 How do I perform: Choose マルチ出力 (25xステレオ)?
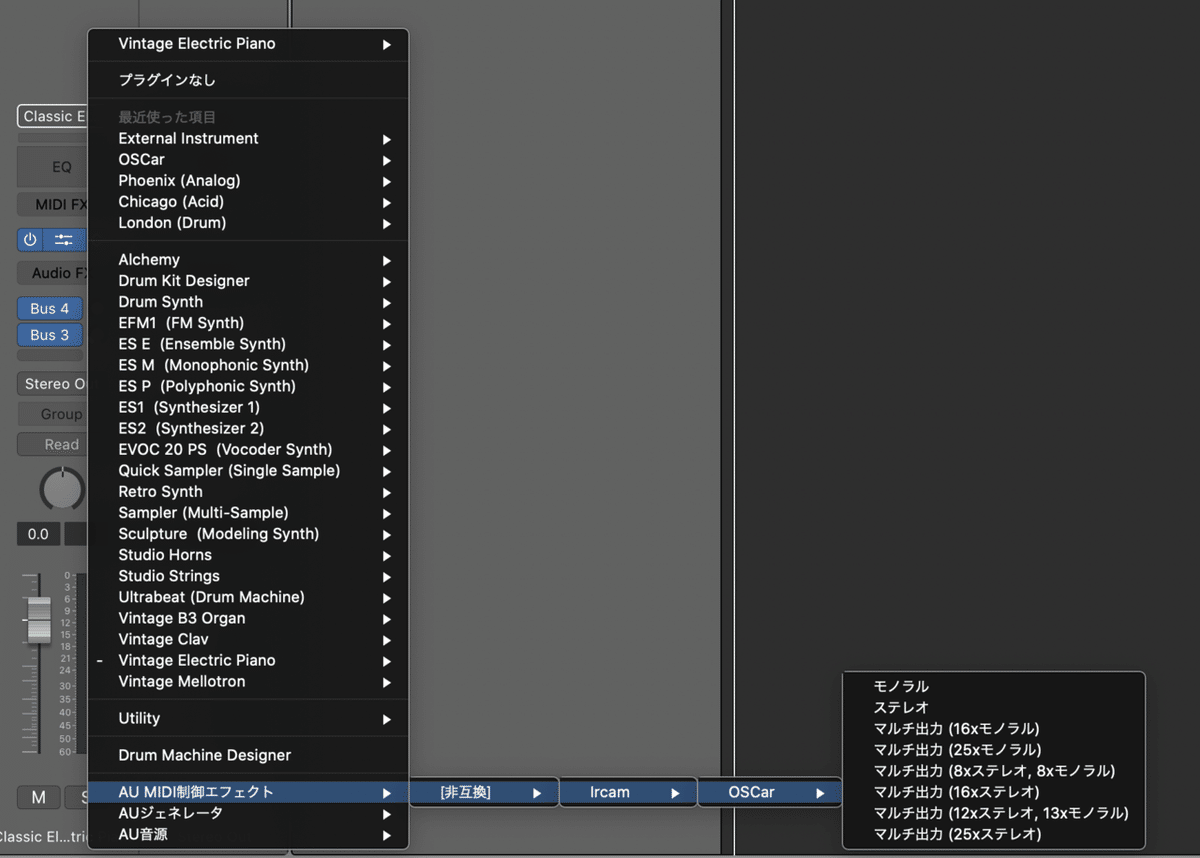994,833
